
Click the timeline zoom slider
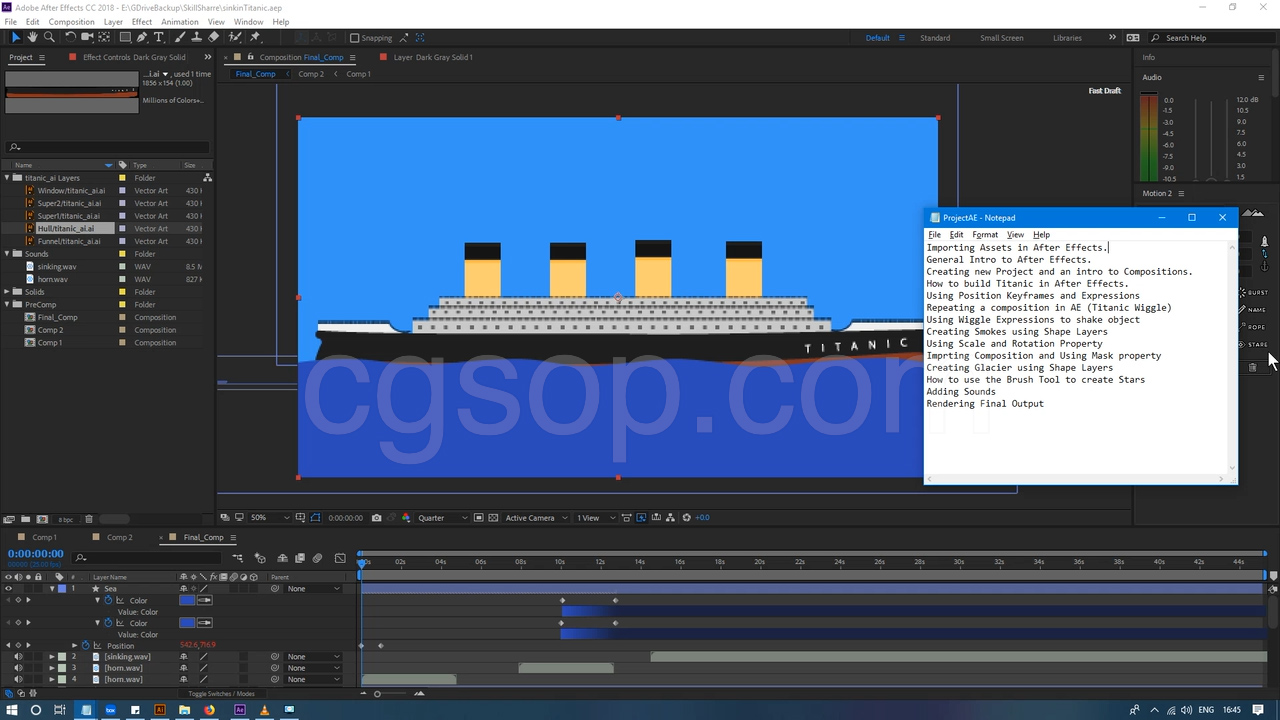tap(391, 694)
